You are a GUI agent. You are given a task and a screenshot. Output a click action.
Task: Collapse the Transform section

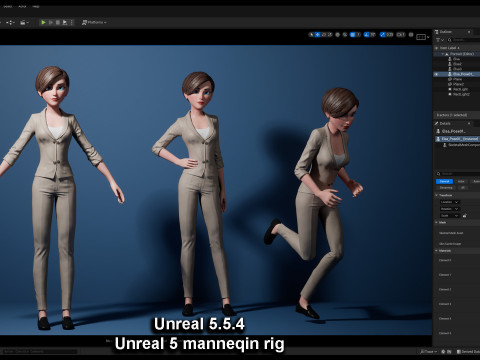coord(437,195)
